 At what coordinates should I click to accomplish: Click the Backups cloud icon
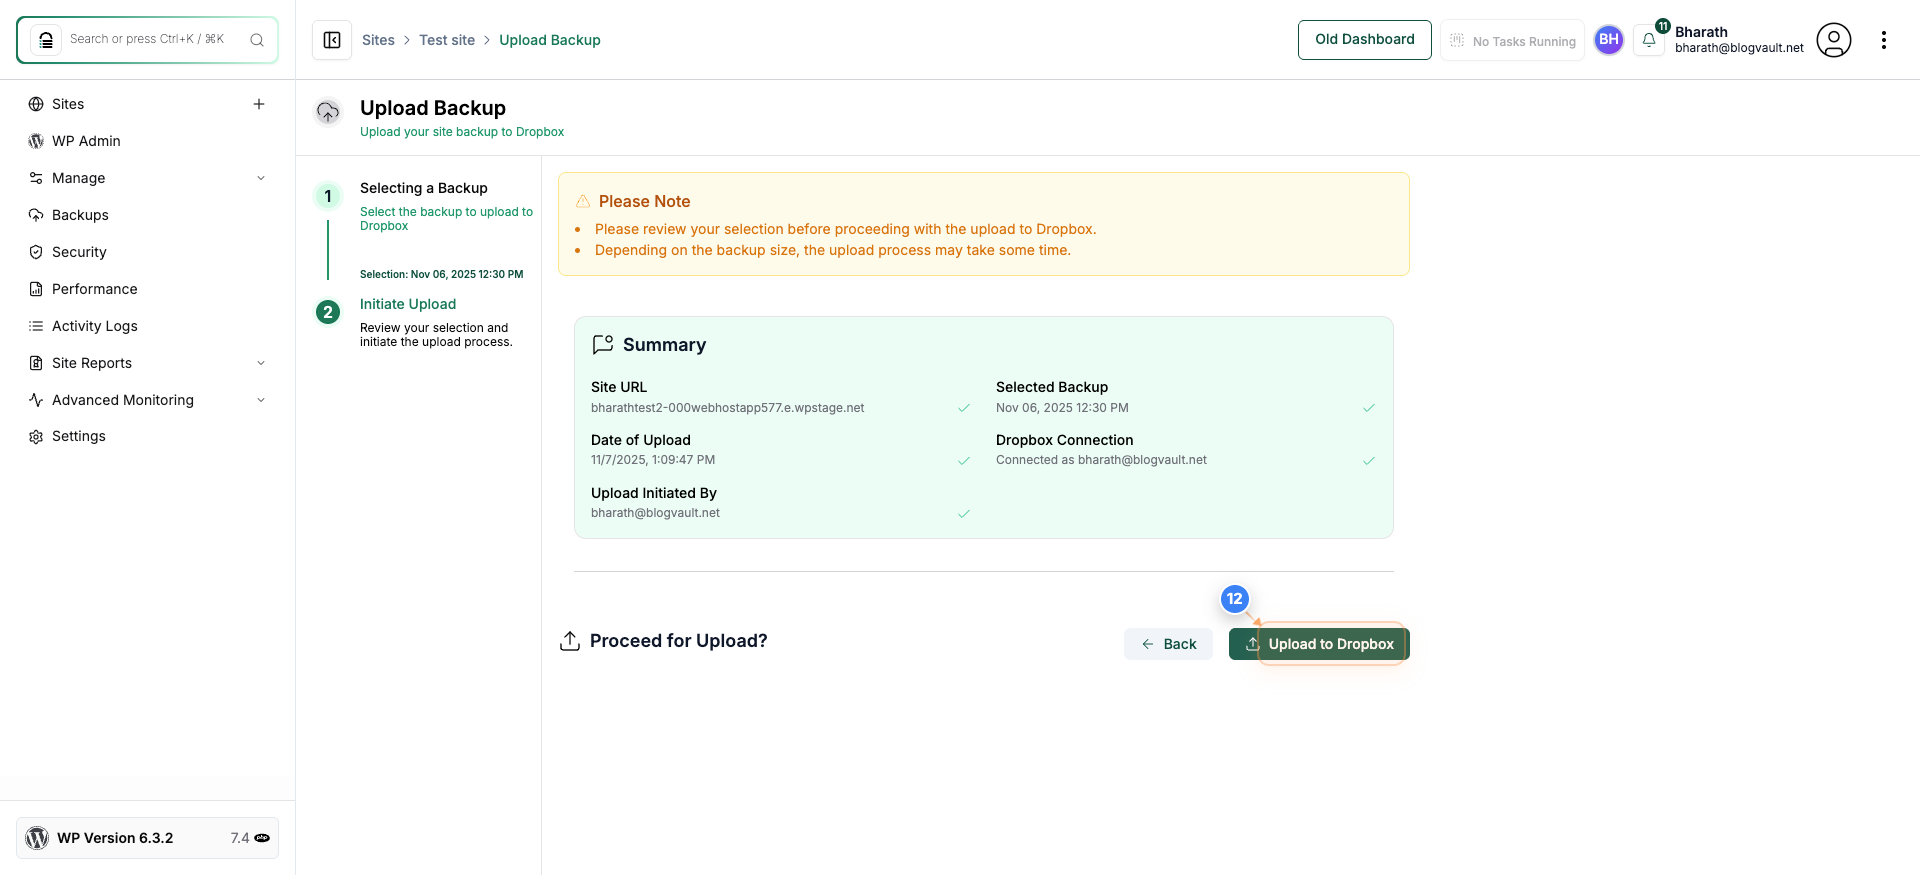point(36,215)
